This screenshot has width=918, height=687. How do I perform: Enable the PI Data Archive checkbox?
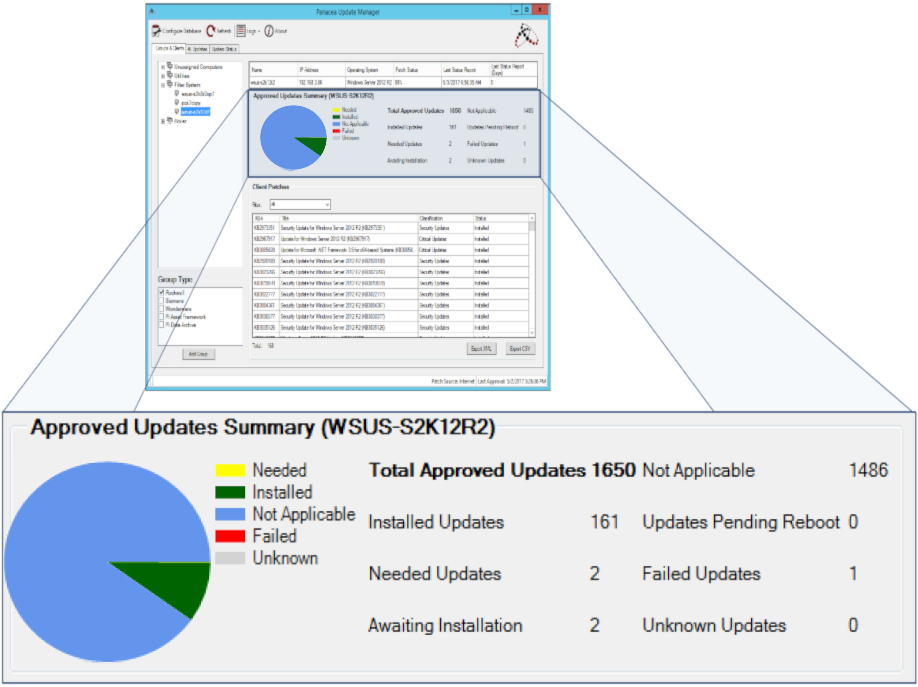click(162, 324)
